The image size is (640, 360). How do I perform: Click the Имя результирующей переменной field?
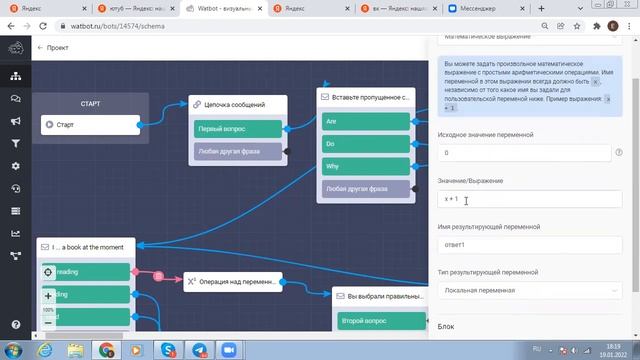click(x=530, y=245)
